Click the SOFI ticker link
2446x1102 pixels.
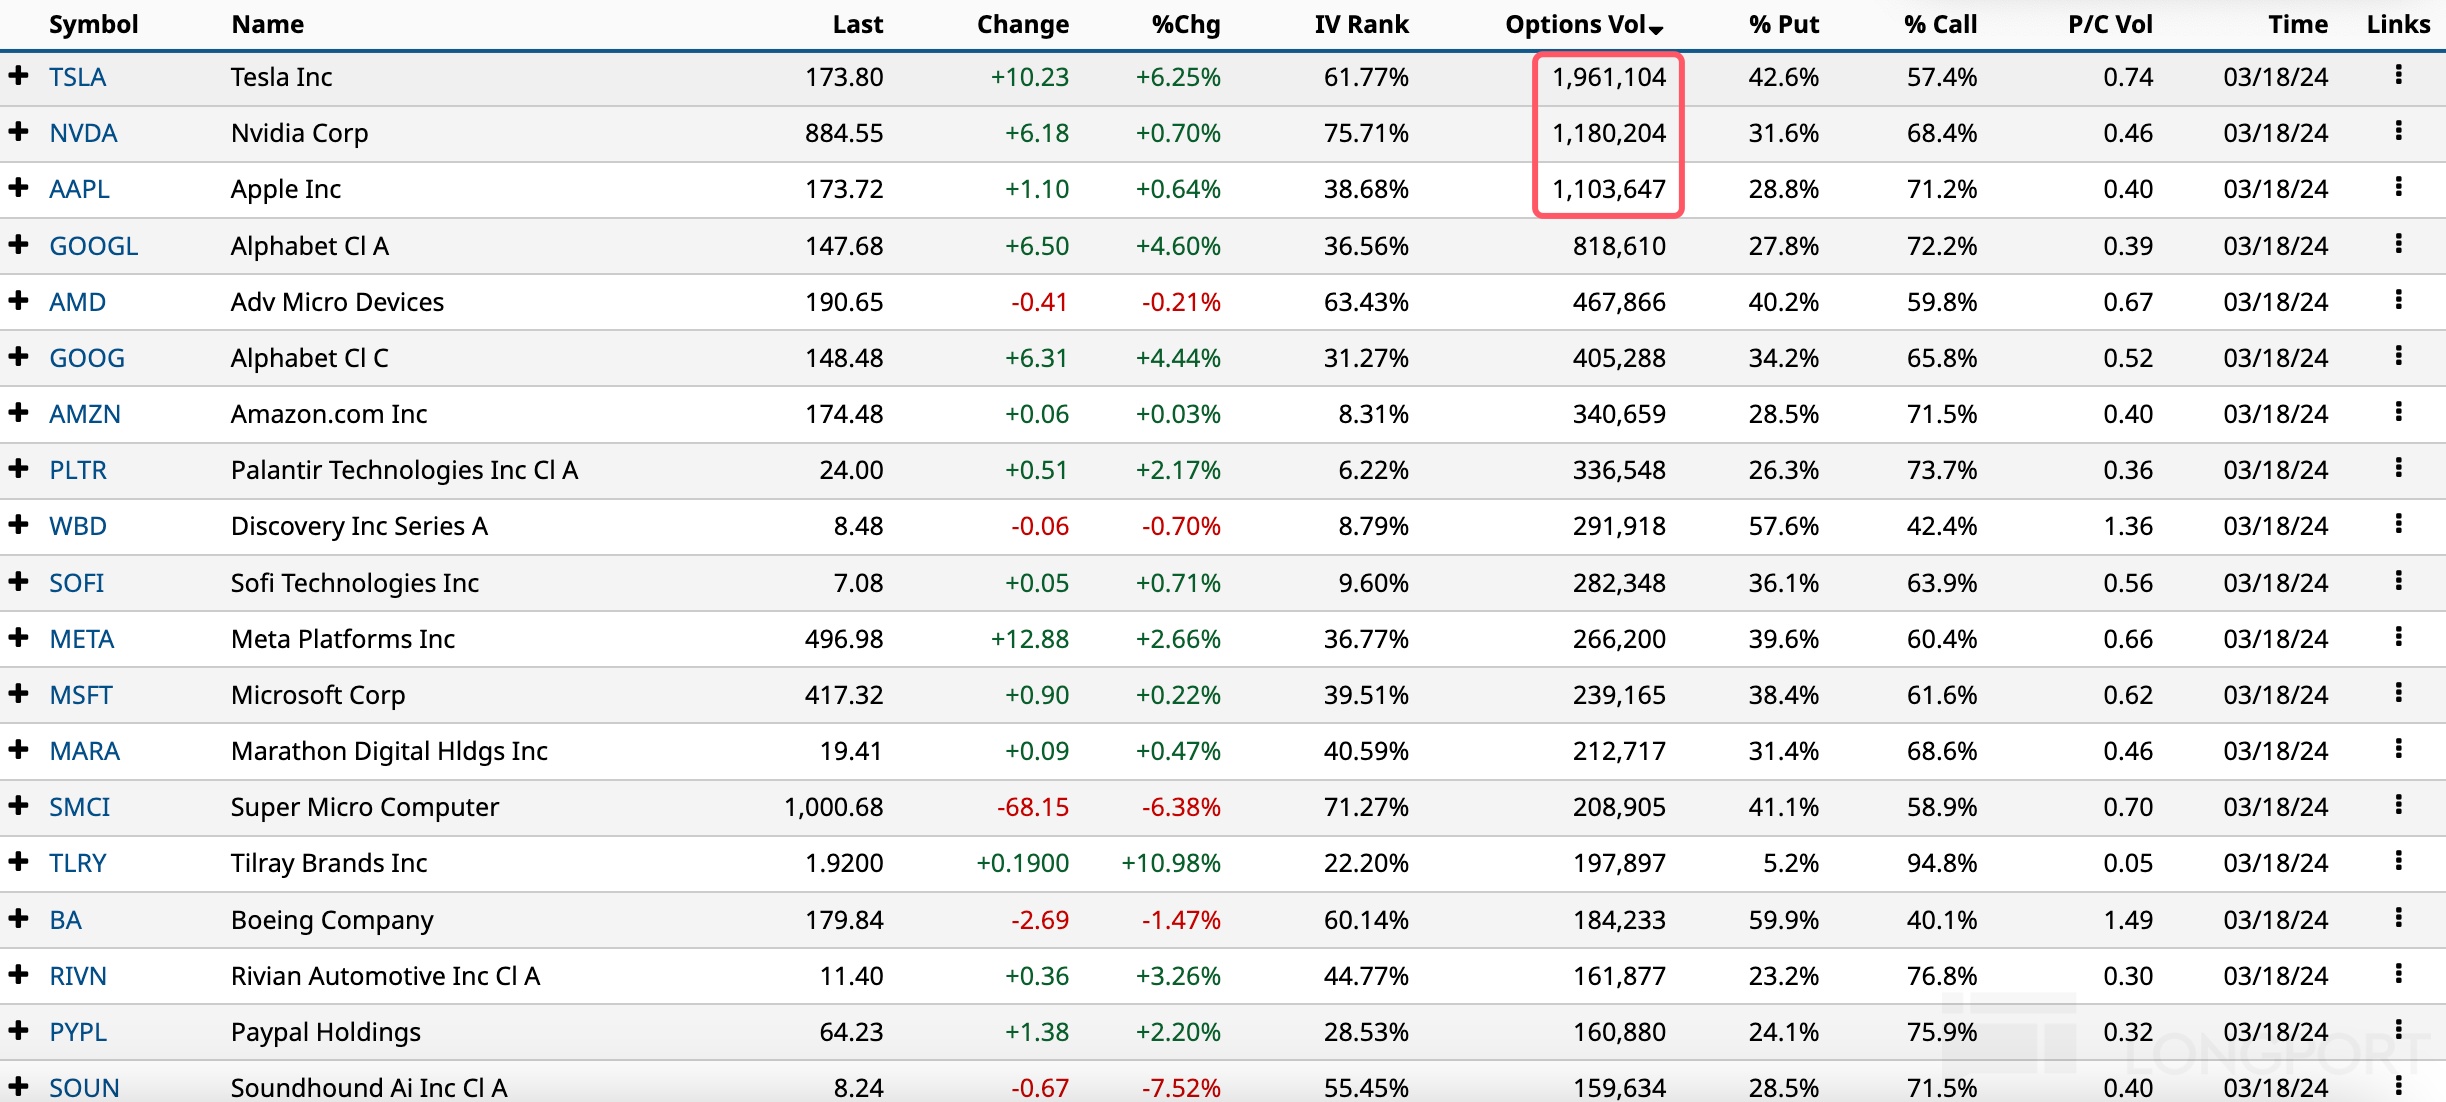tap(77, 583)
